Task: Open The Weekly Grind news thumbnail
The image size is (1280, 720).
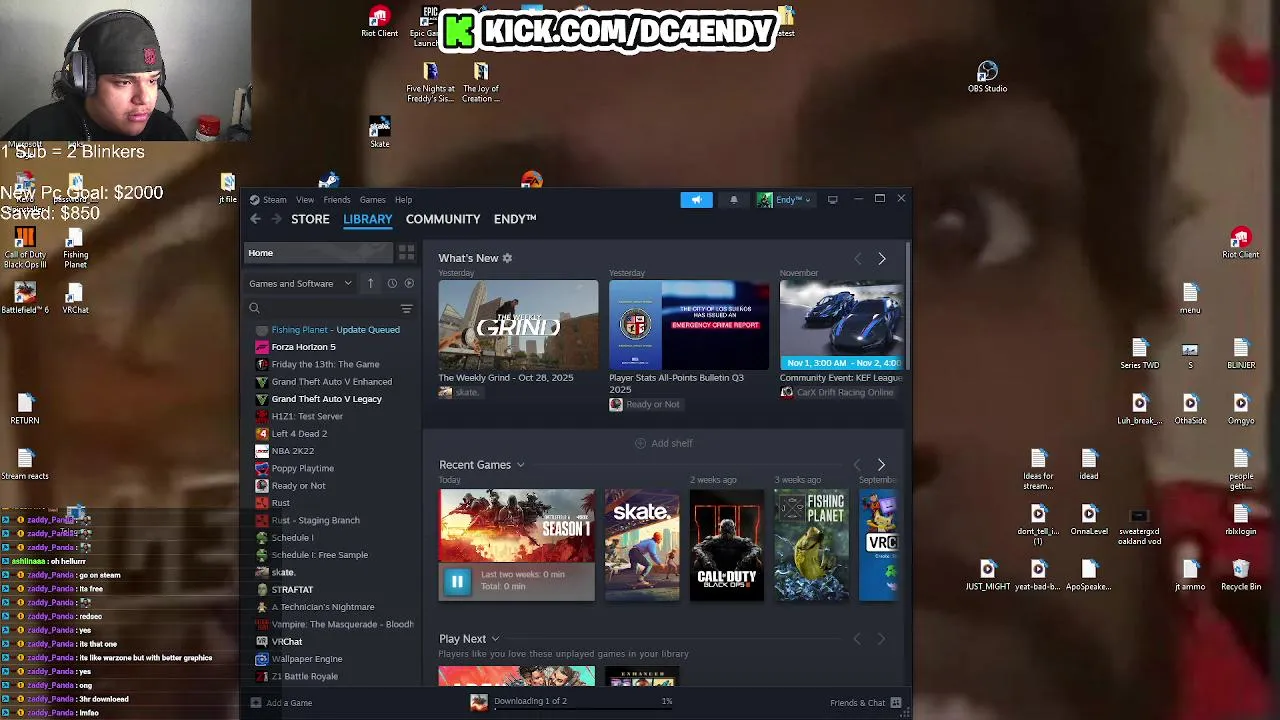Action: point(518,325)
